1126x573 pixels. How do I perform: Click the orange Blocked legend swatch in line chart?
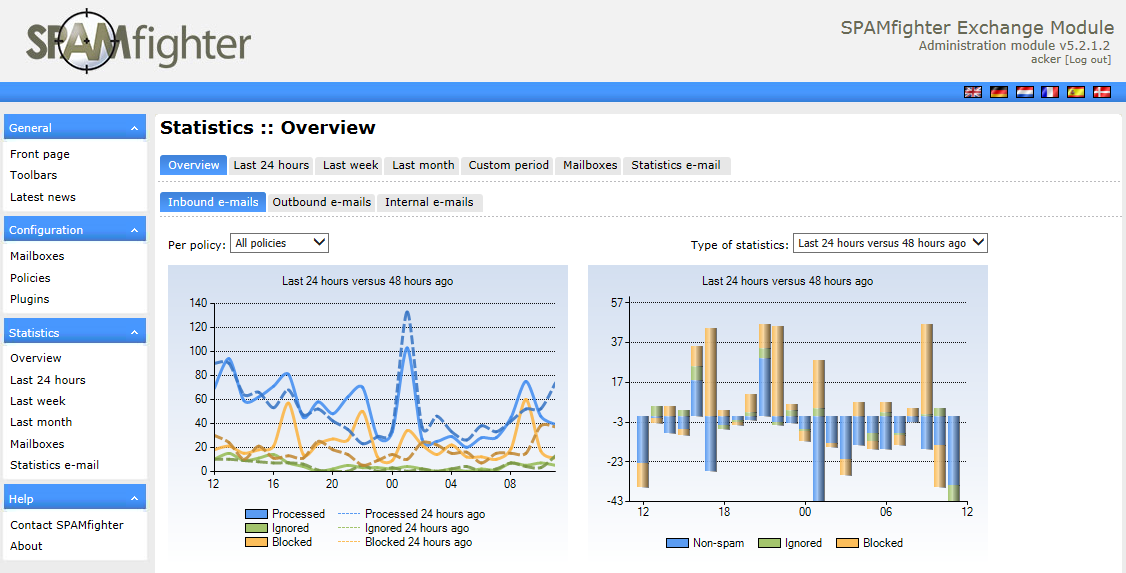[256, 542]
